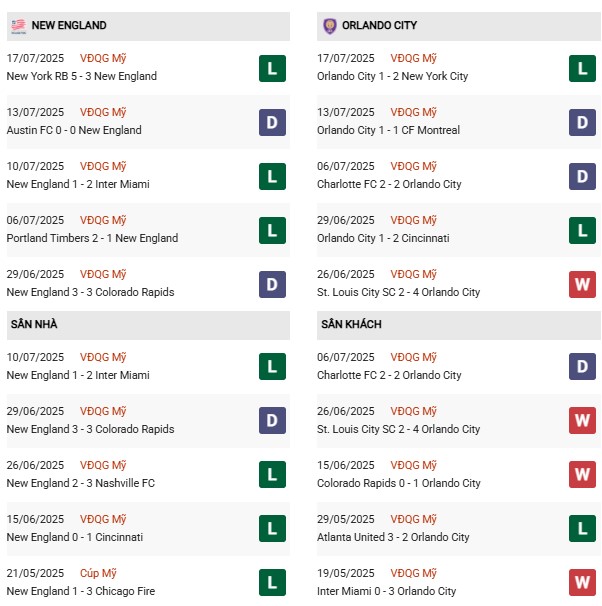Click VĐQG Mỹ link on 19/05/2025 row

click(413, 573)
